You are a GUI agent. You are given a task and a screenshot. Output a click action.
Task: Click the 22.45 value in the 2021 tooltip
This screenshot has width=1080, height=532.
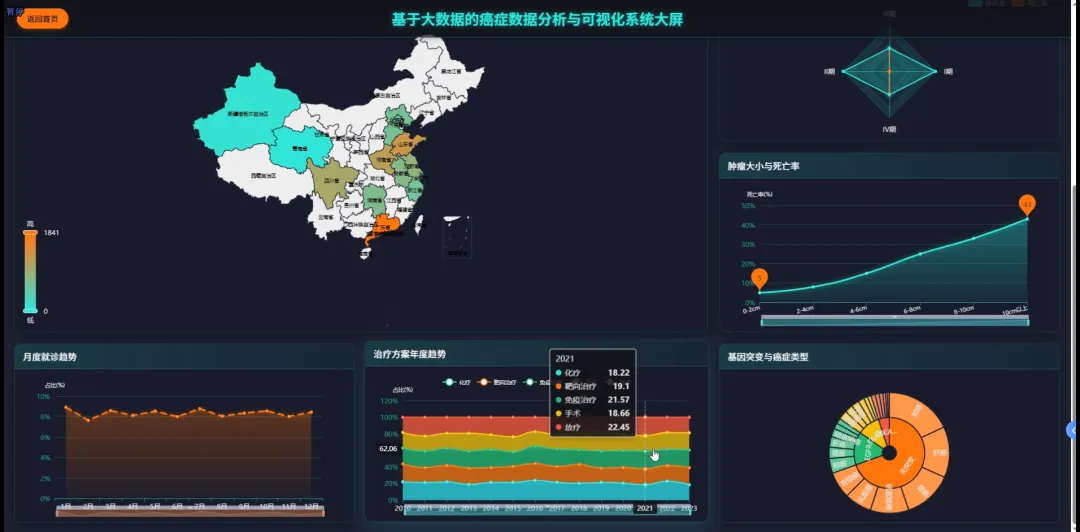point(619,427)
